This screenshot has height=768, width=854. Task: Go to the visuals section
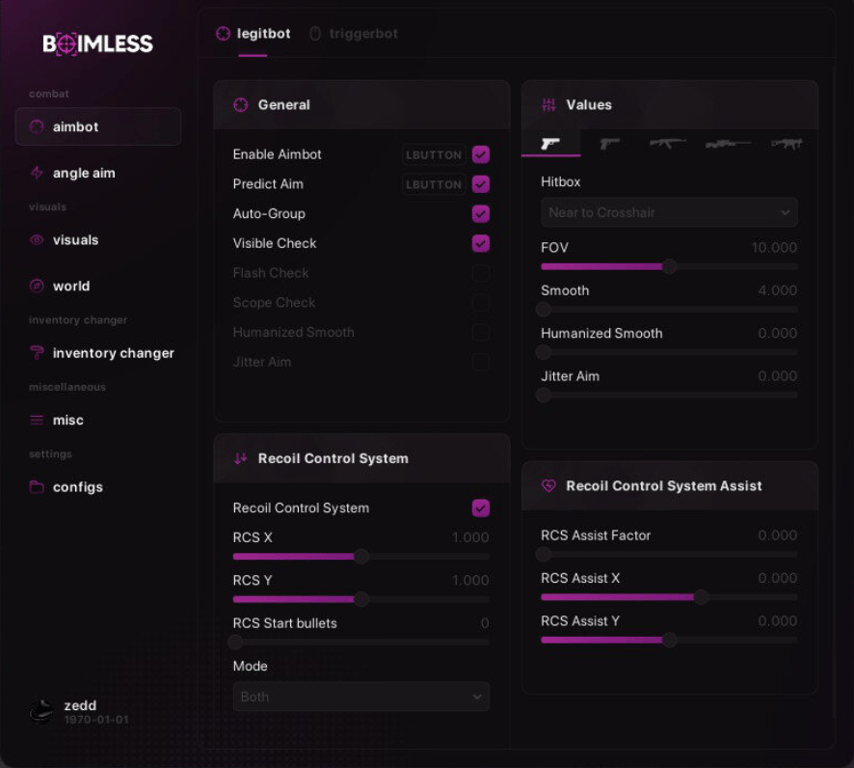[98, 240]
